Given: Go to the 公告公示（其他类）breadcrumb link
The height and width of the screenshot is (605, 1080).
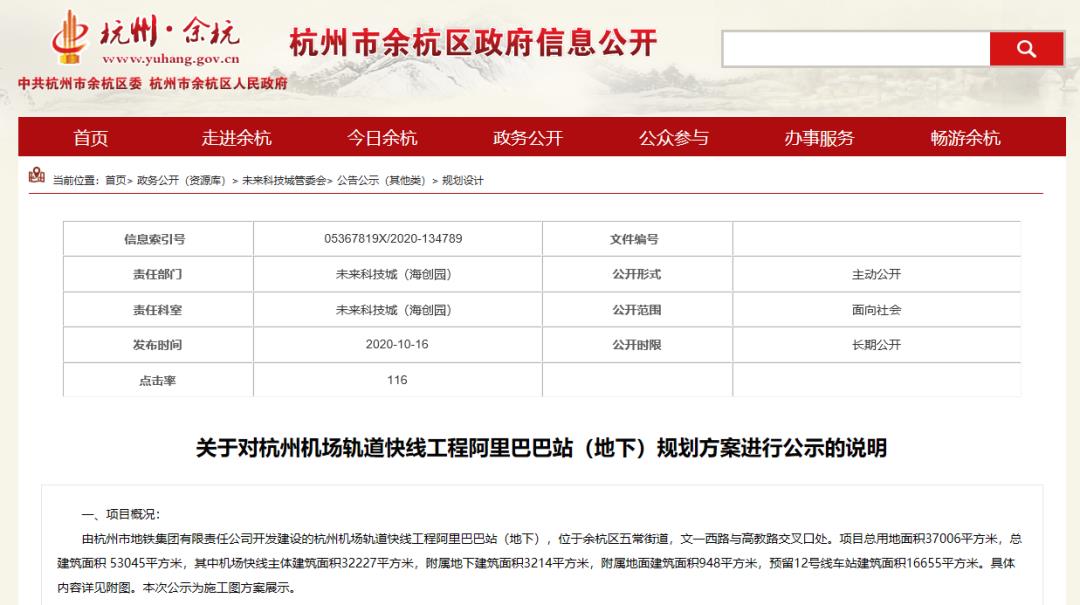Looking at the screenshot, I should pos(381,181).
